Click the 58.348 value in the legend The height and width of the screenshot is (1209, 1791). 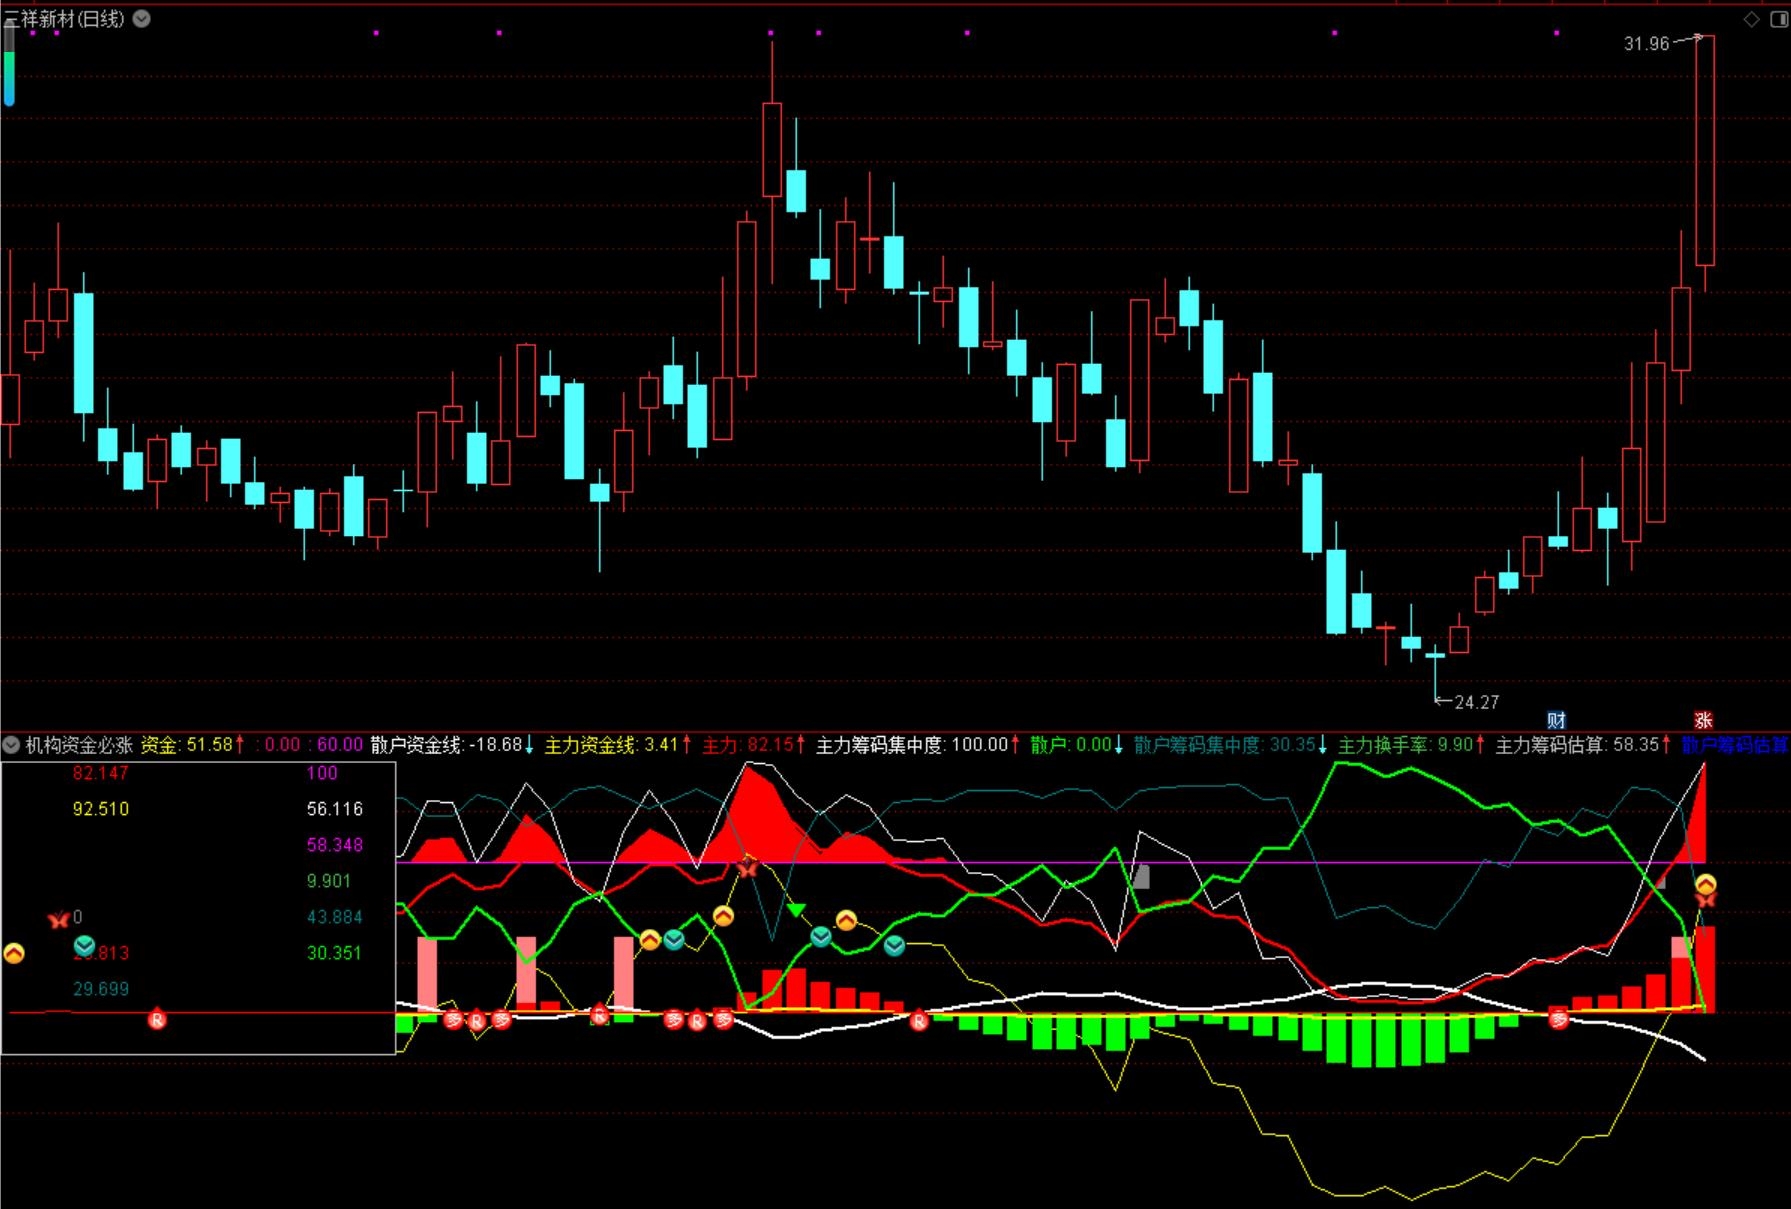click(334, 845)
